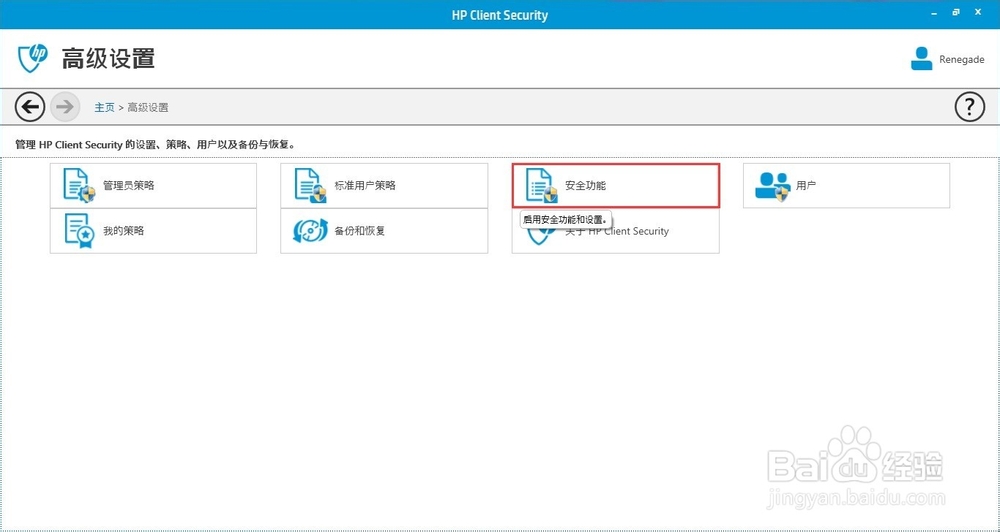1000x532 pixels.
Task: Open the 用户 tile
Action: click(846, 186)
